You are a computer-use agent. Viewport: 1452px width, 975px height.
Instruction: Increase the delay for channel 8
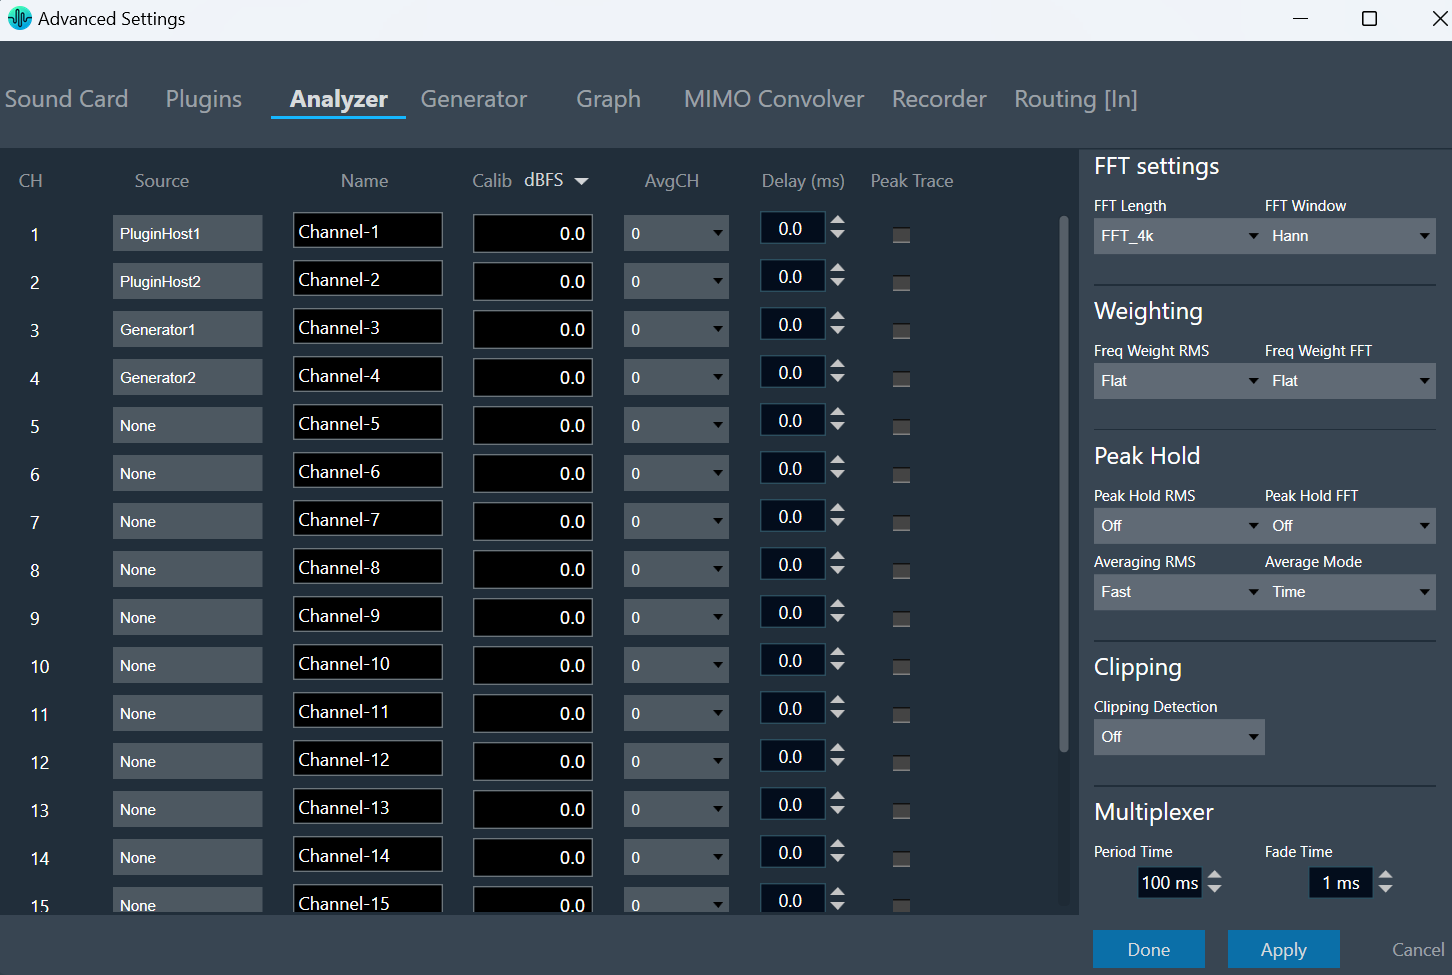(x=838, y=557)
